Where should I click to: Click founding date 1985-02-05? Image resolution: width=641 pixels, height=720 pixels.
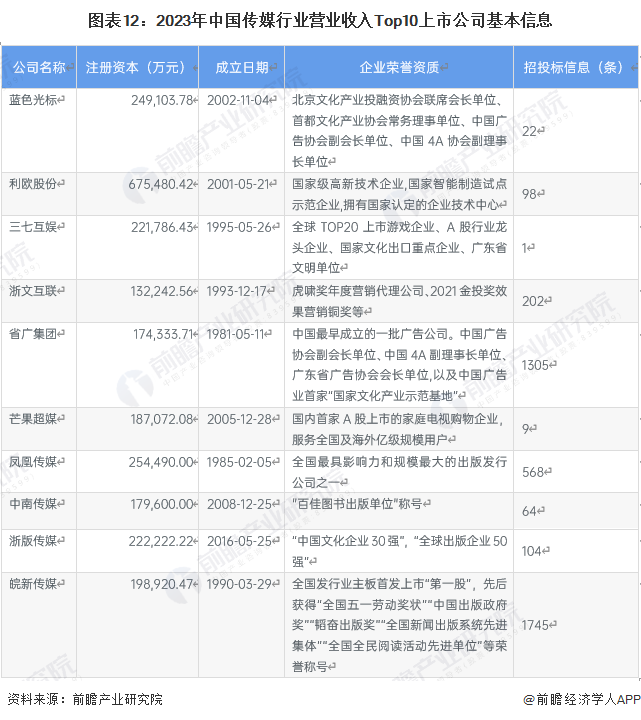pyautogui.click(x=239, y=462)
